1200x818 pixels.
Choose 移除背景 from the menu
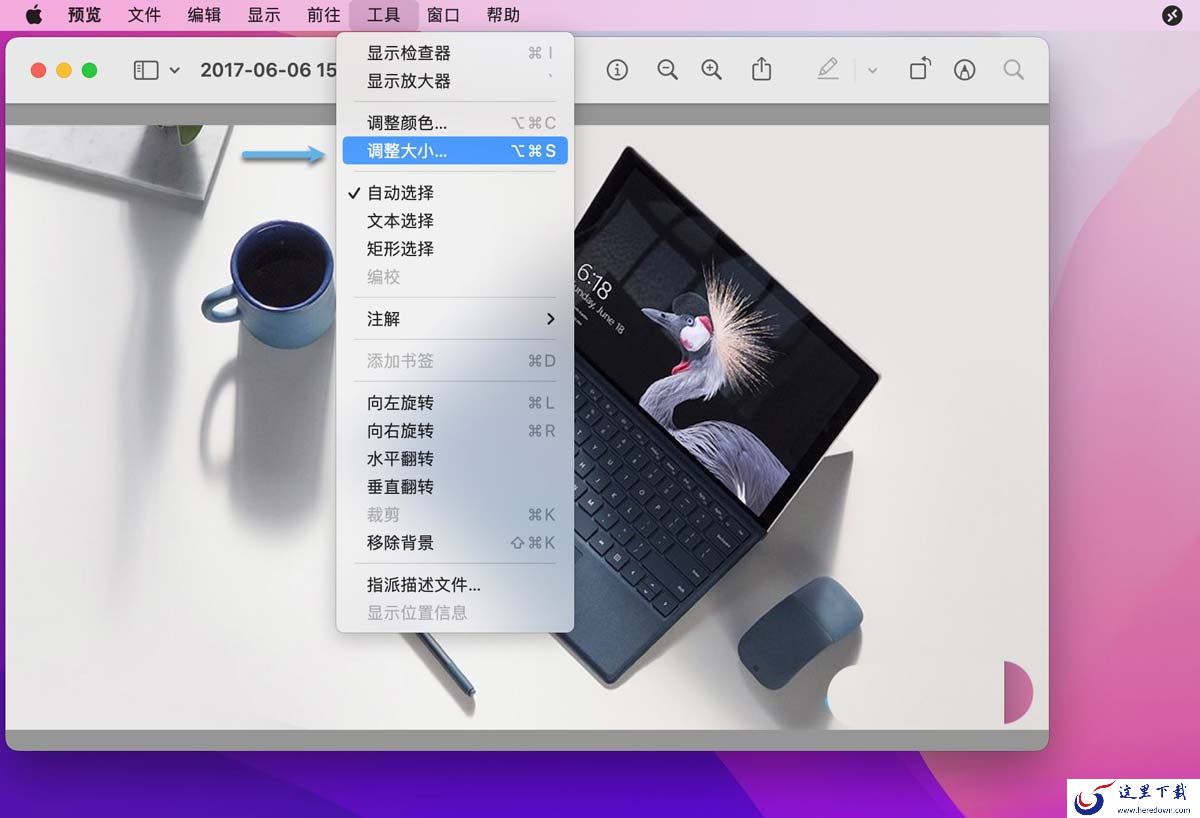tap(455, 543)
